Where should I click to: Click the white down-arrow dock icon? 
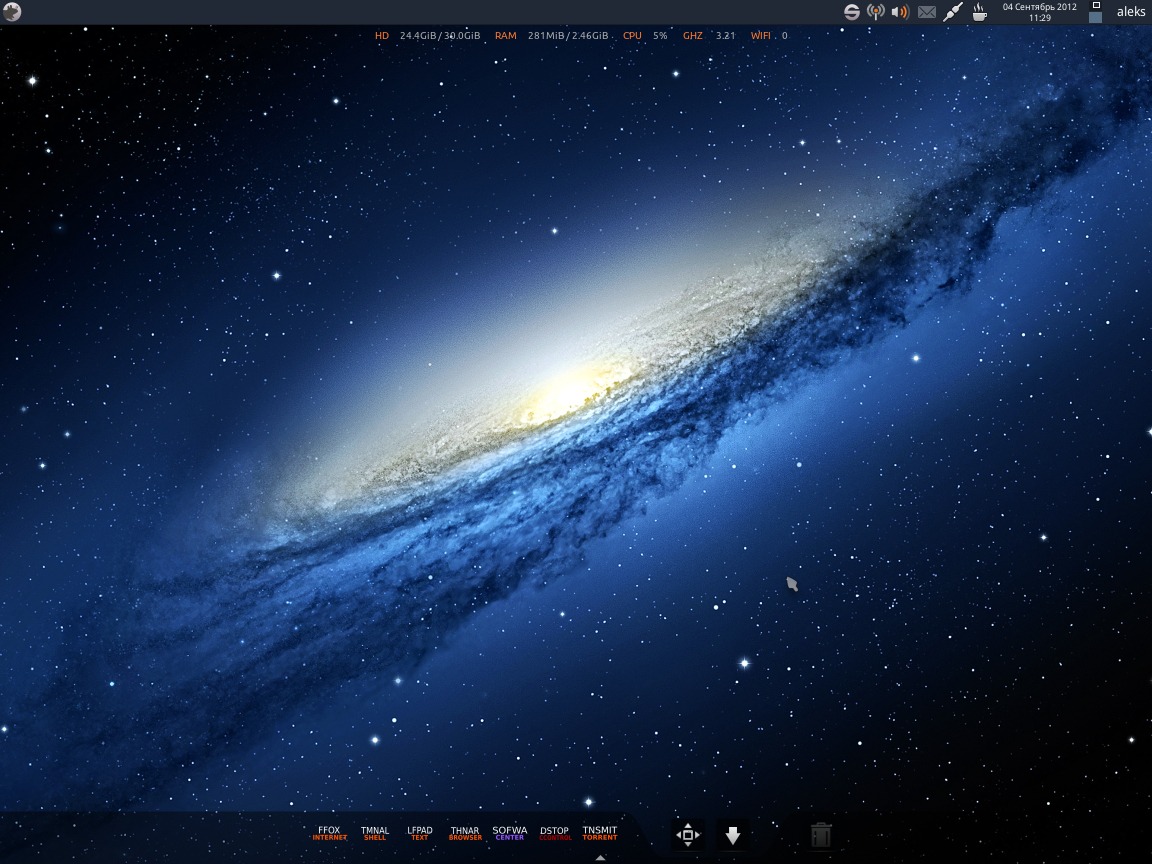point(733,835)
